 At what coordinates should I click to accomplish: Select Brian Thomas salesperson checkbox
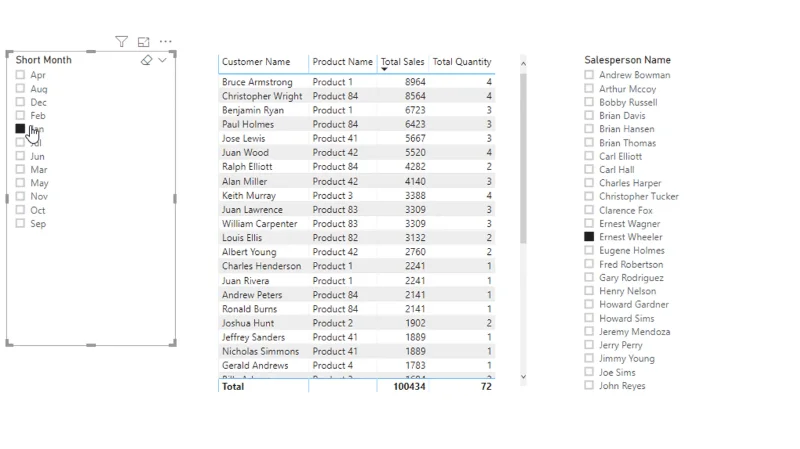coord(589,142)
